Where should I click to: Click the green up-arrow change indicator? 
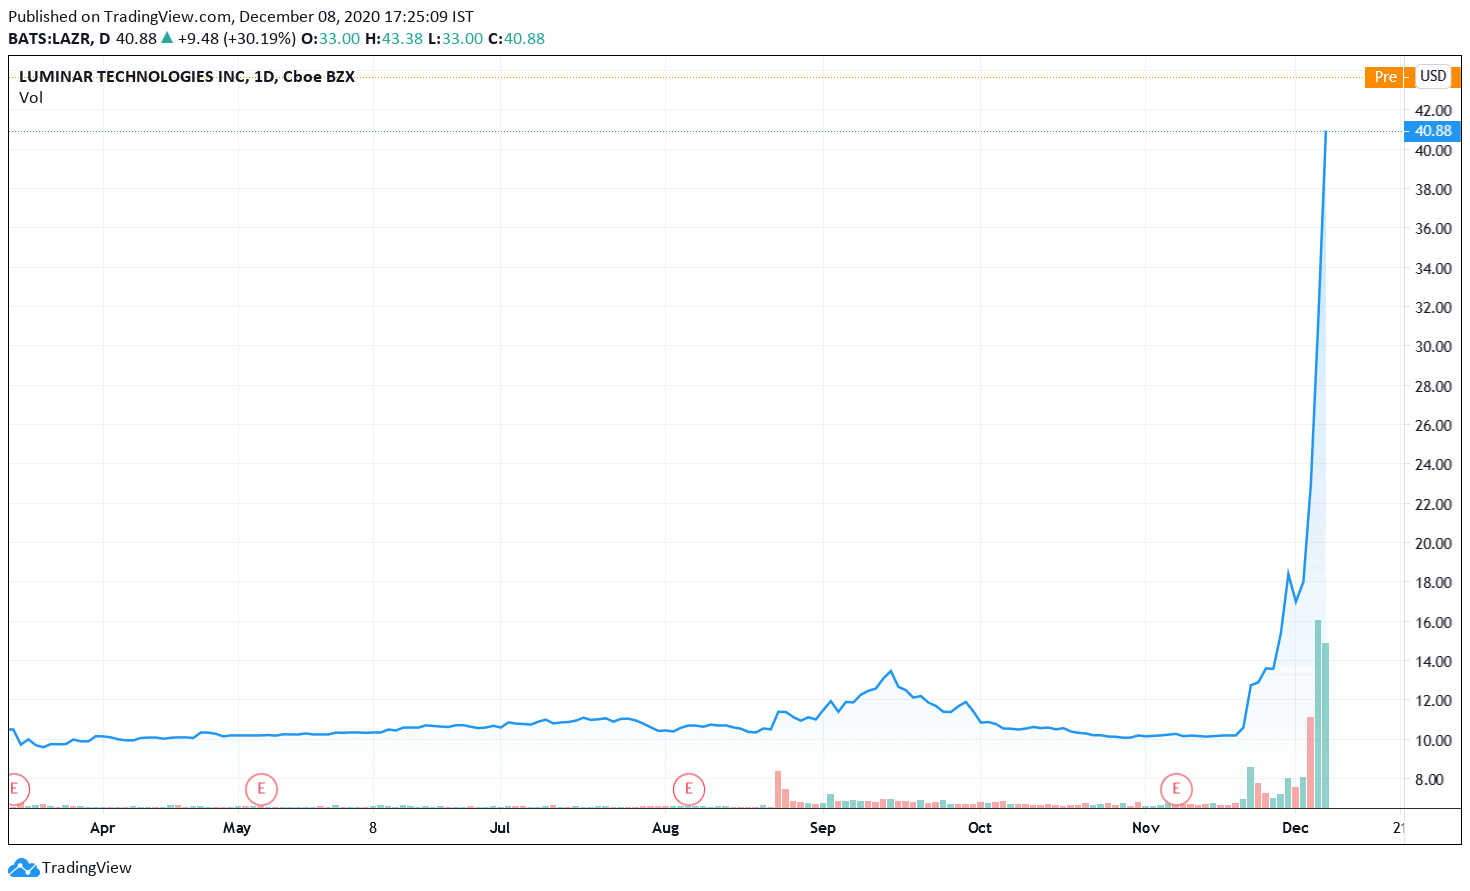coord(167,38)
